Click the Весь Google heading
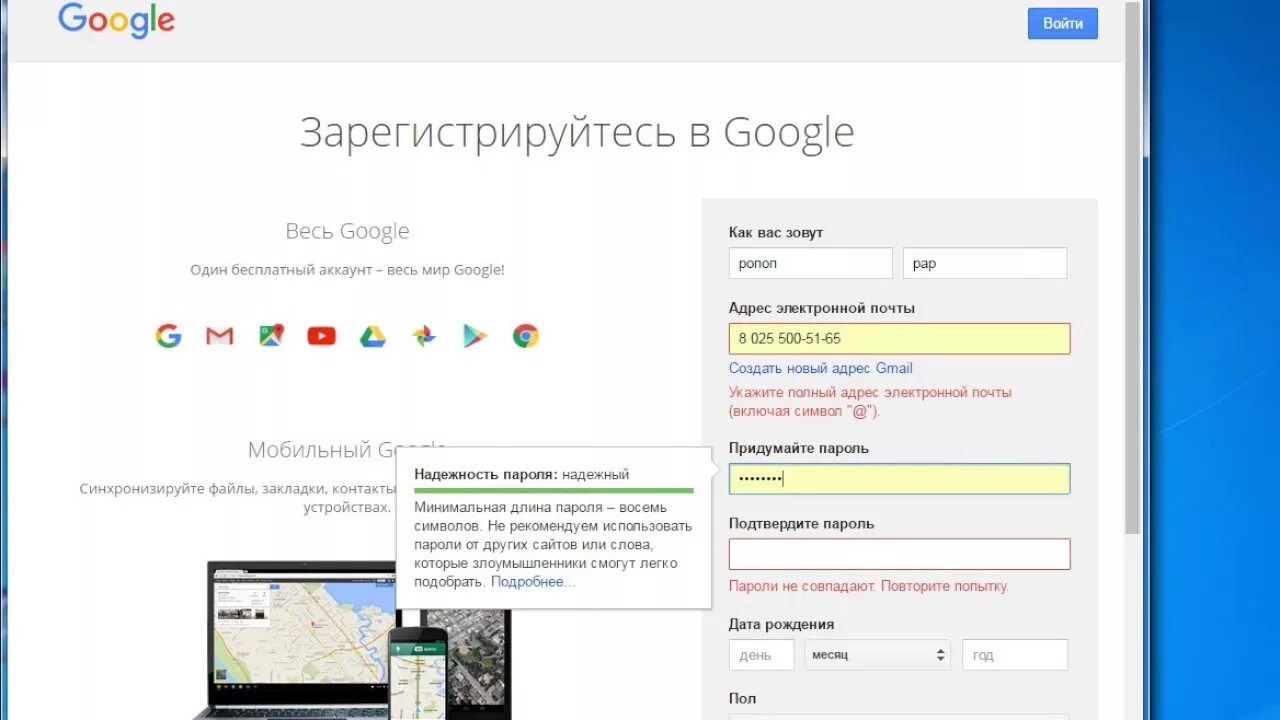 point(347,231)
